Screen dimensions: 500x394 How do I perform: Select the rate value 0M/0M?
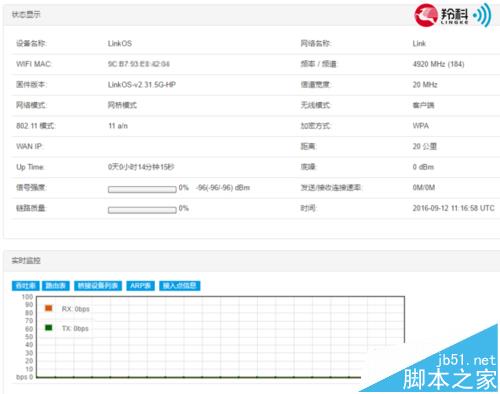(x=424, y=187)
